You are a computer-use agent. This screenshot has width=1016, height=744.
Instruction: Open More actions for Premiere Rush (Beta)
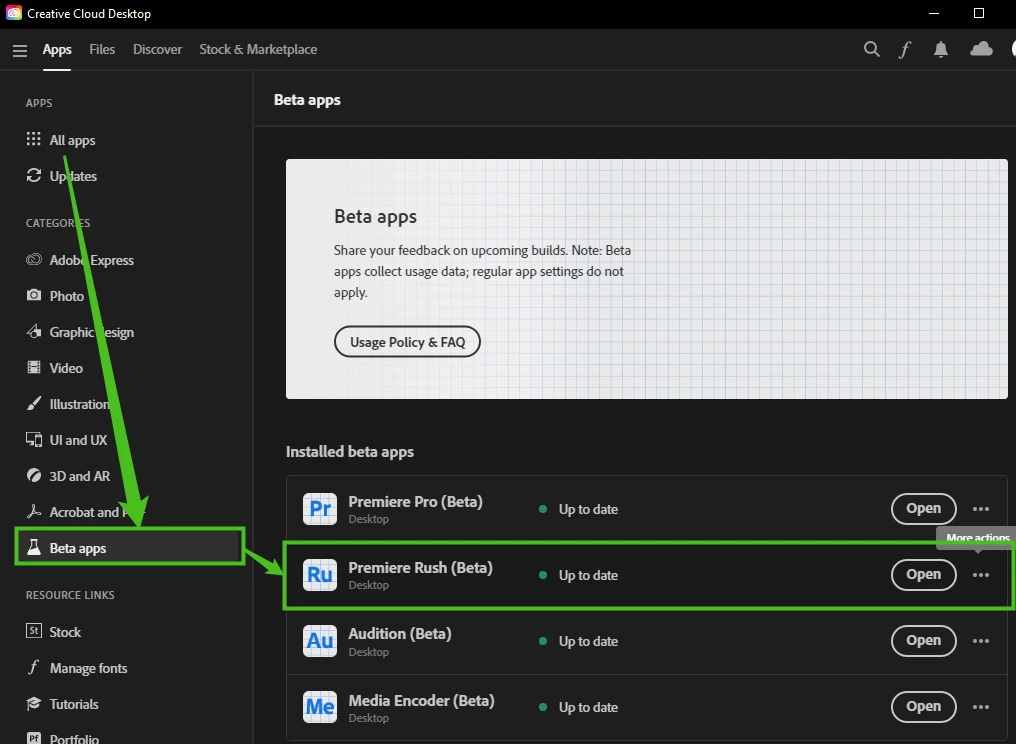click(980, 575)
